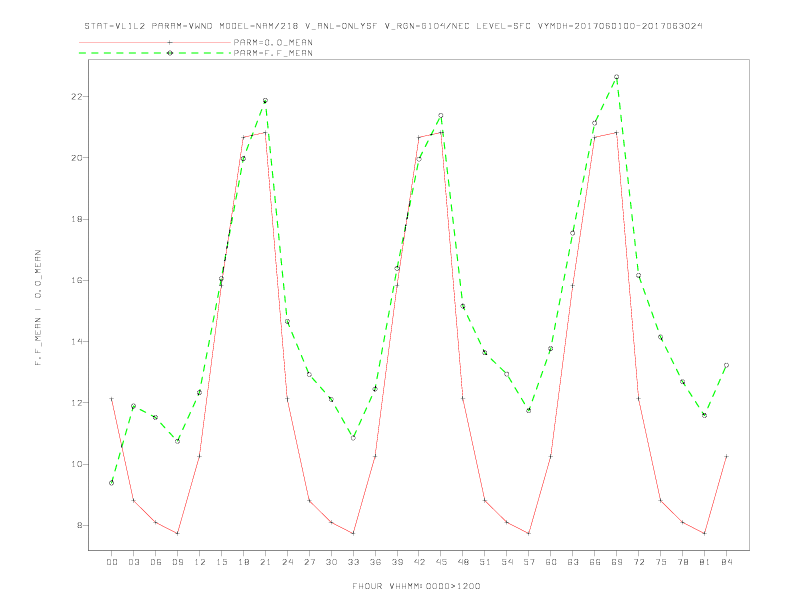Click the red plus marker at forecast hour 00
The width and height of the screenshot is (792, 612).
(x=112, y=399)
